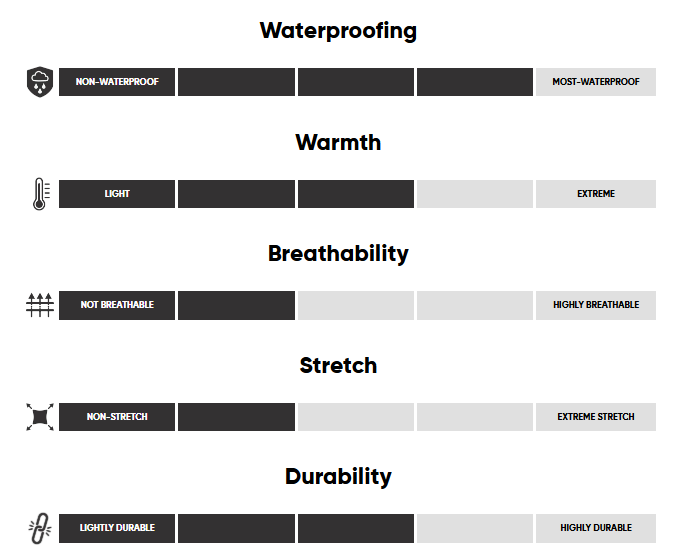Select the HIGHLY DURABLE segment
Screen dimensions: 697x554
[x=596, y=528]
